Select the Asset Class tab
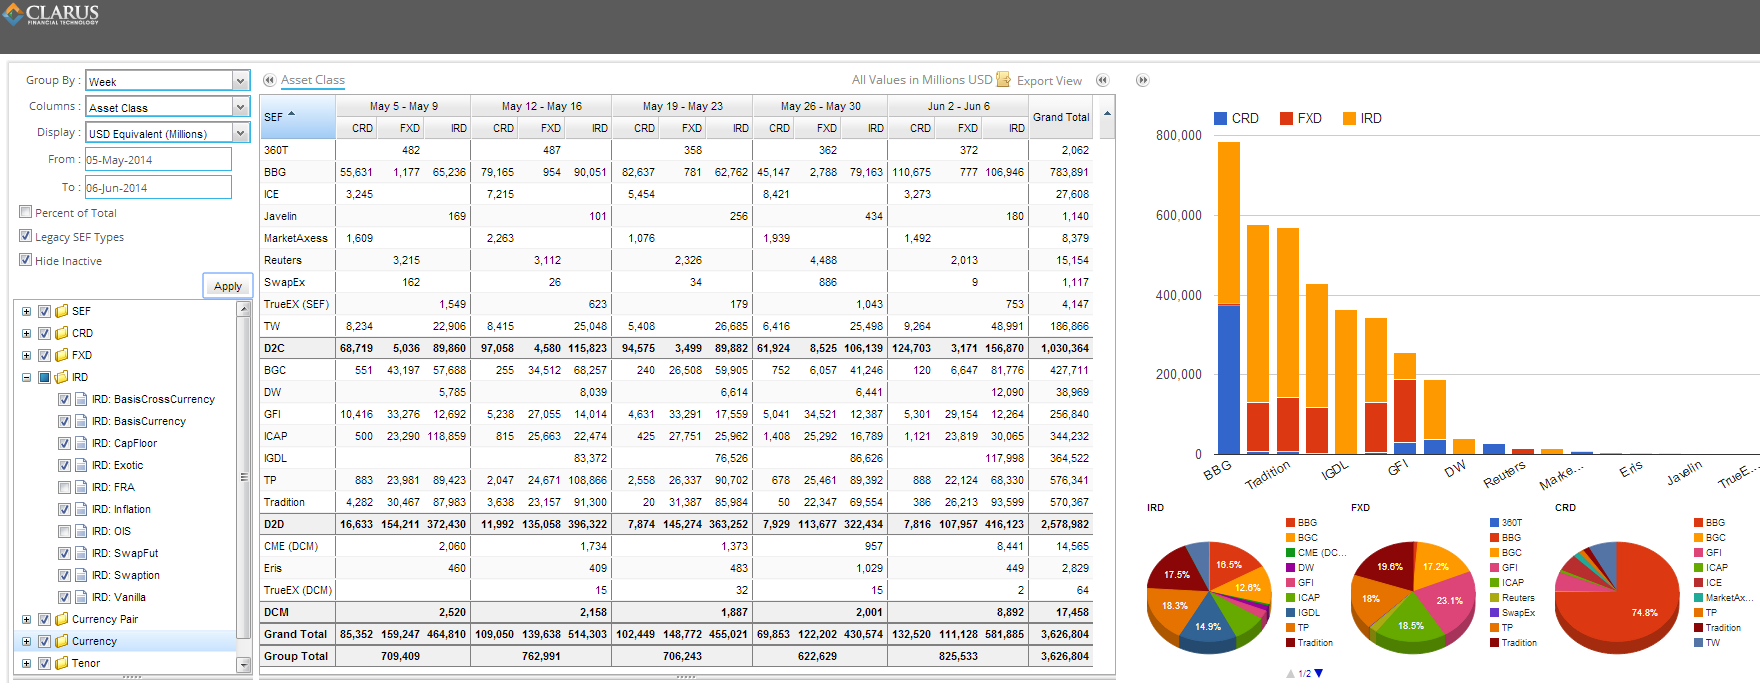The height and width of the screenshot is (683, 1760). click(x=312, y=80)
